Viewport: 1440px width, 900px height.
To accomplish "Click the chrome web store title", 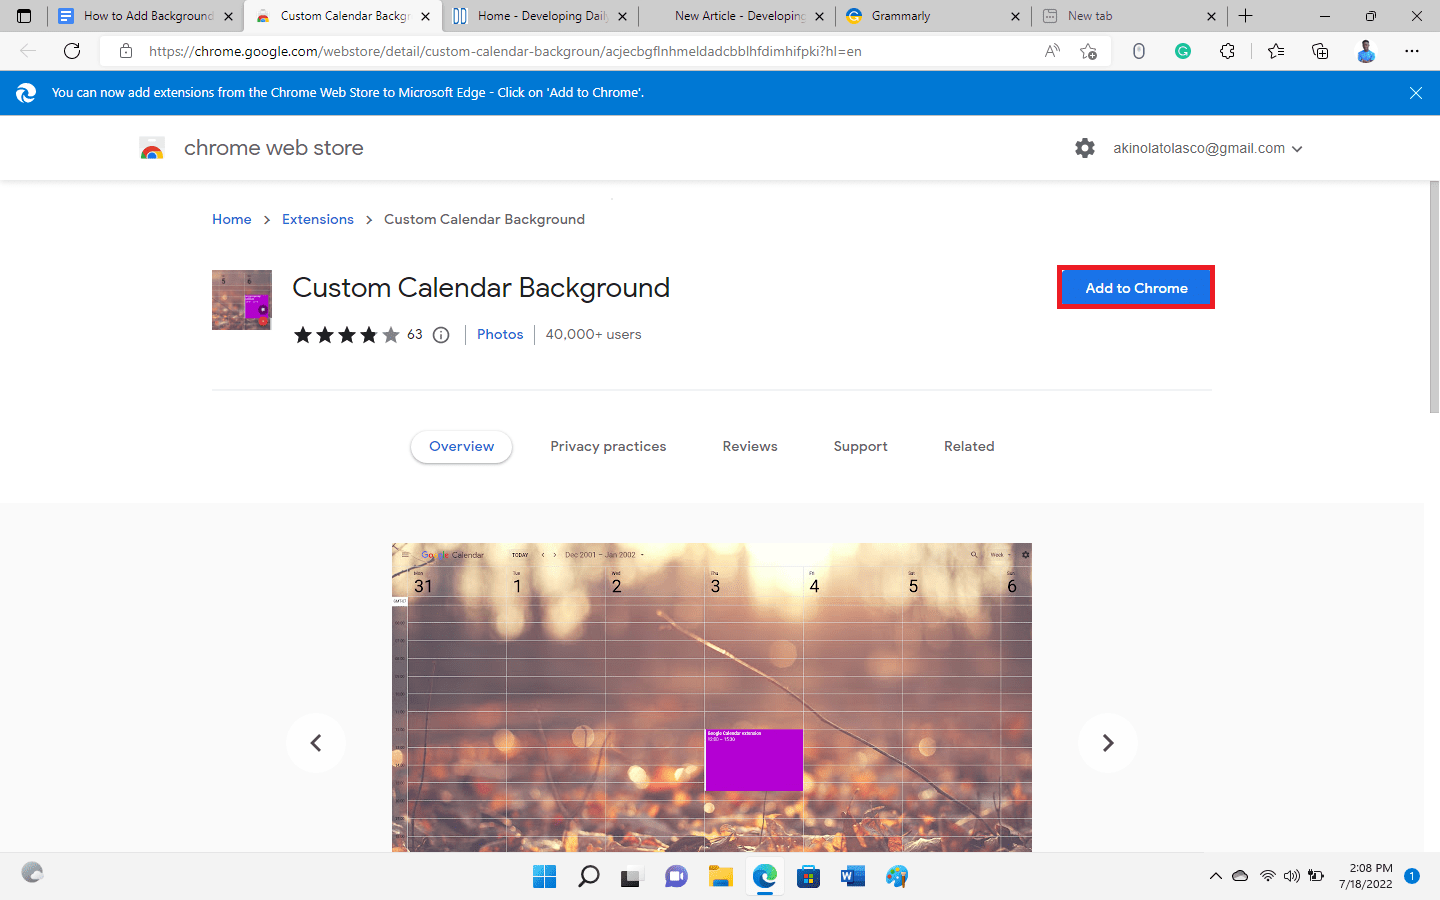I will (x=274, y=148).
